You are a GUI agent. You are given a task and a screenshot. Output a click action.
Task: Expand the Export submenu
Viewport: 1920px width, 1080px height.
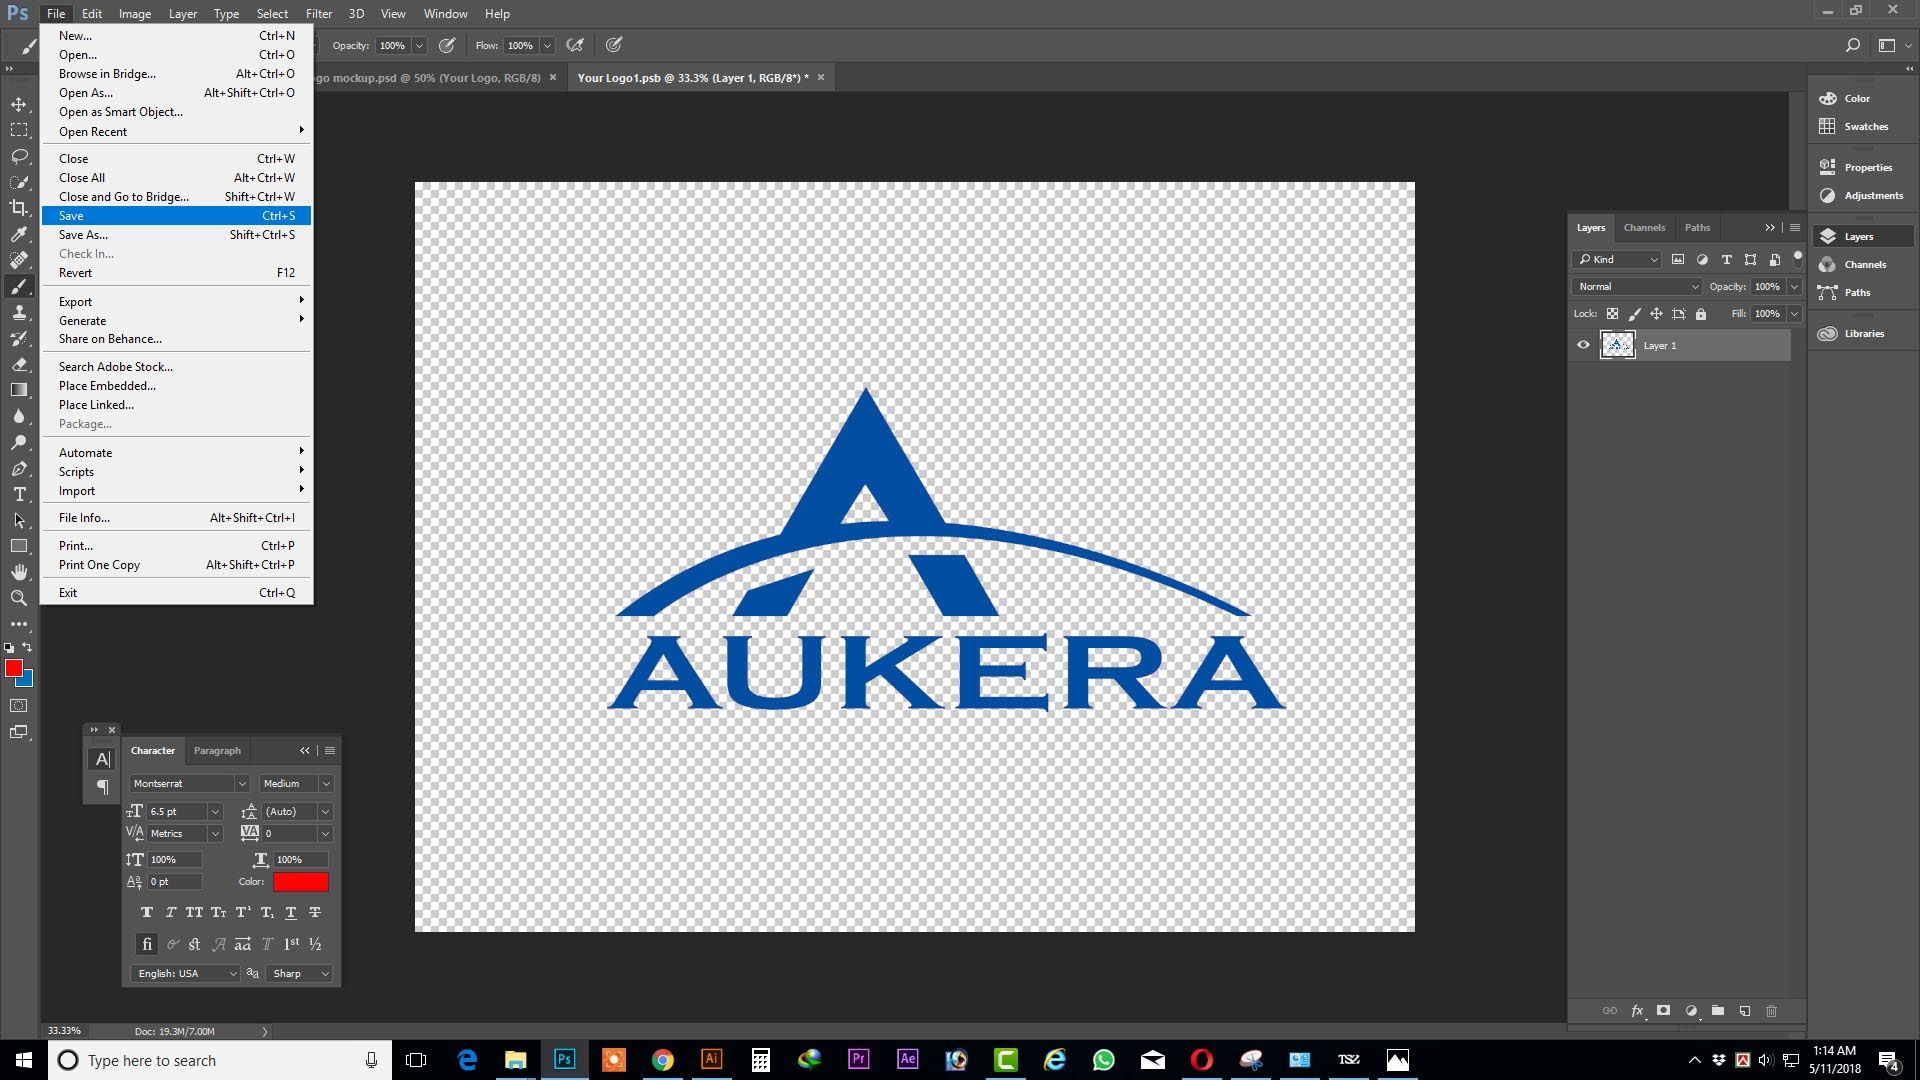(176, 301)
